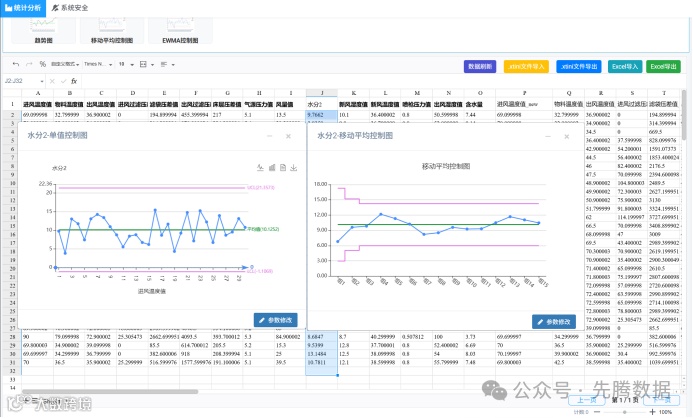
Task: Click 参数修改 in 移动平均控制图 dialog
Action: tap(554, 322)
